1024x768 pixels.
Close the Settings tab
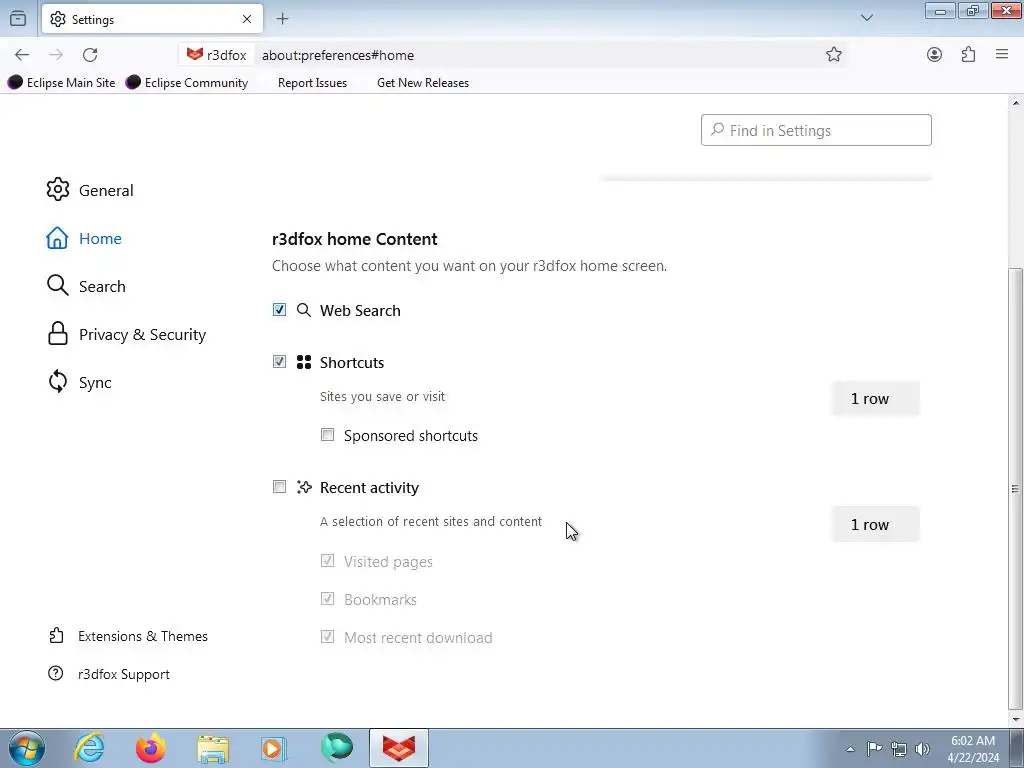pos(247,19)
